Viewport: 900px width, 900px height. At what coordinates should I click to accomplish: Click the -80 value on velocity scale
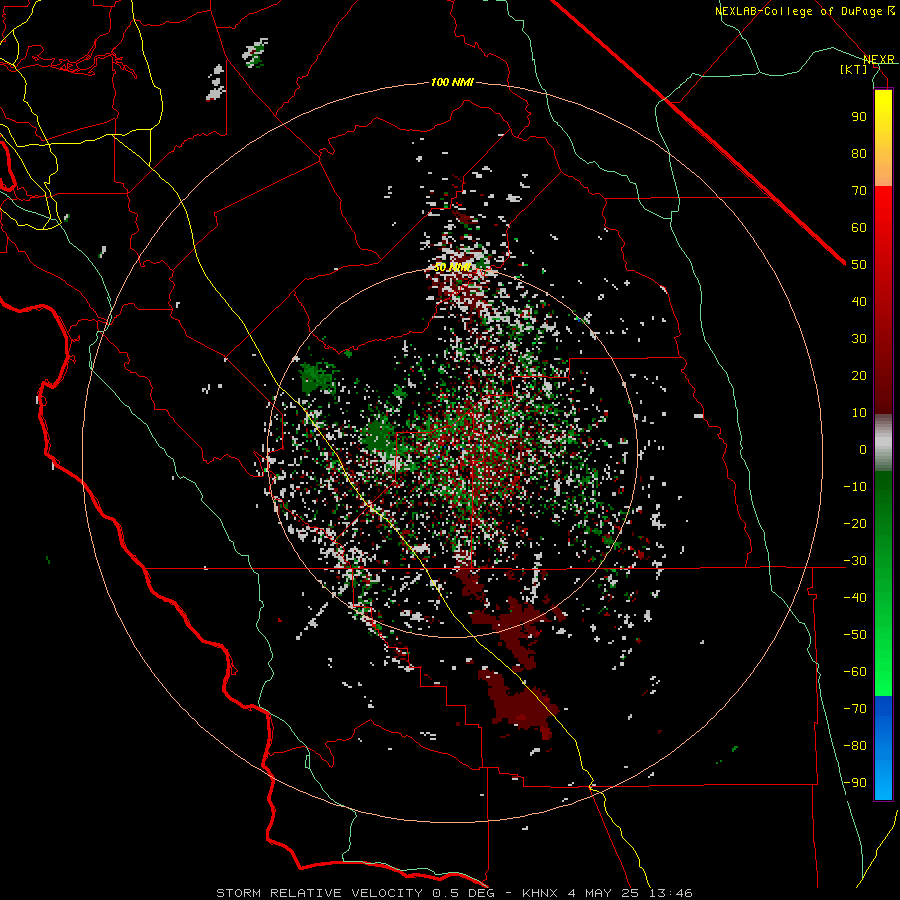tap(855, 746)
